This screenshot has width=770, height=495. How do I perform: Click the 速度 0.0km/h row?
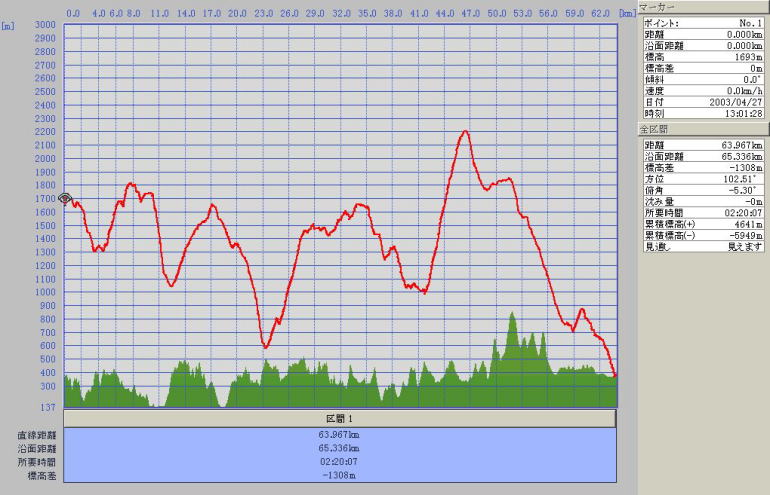(x=702, y=91)
